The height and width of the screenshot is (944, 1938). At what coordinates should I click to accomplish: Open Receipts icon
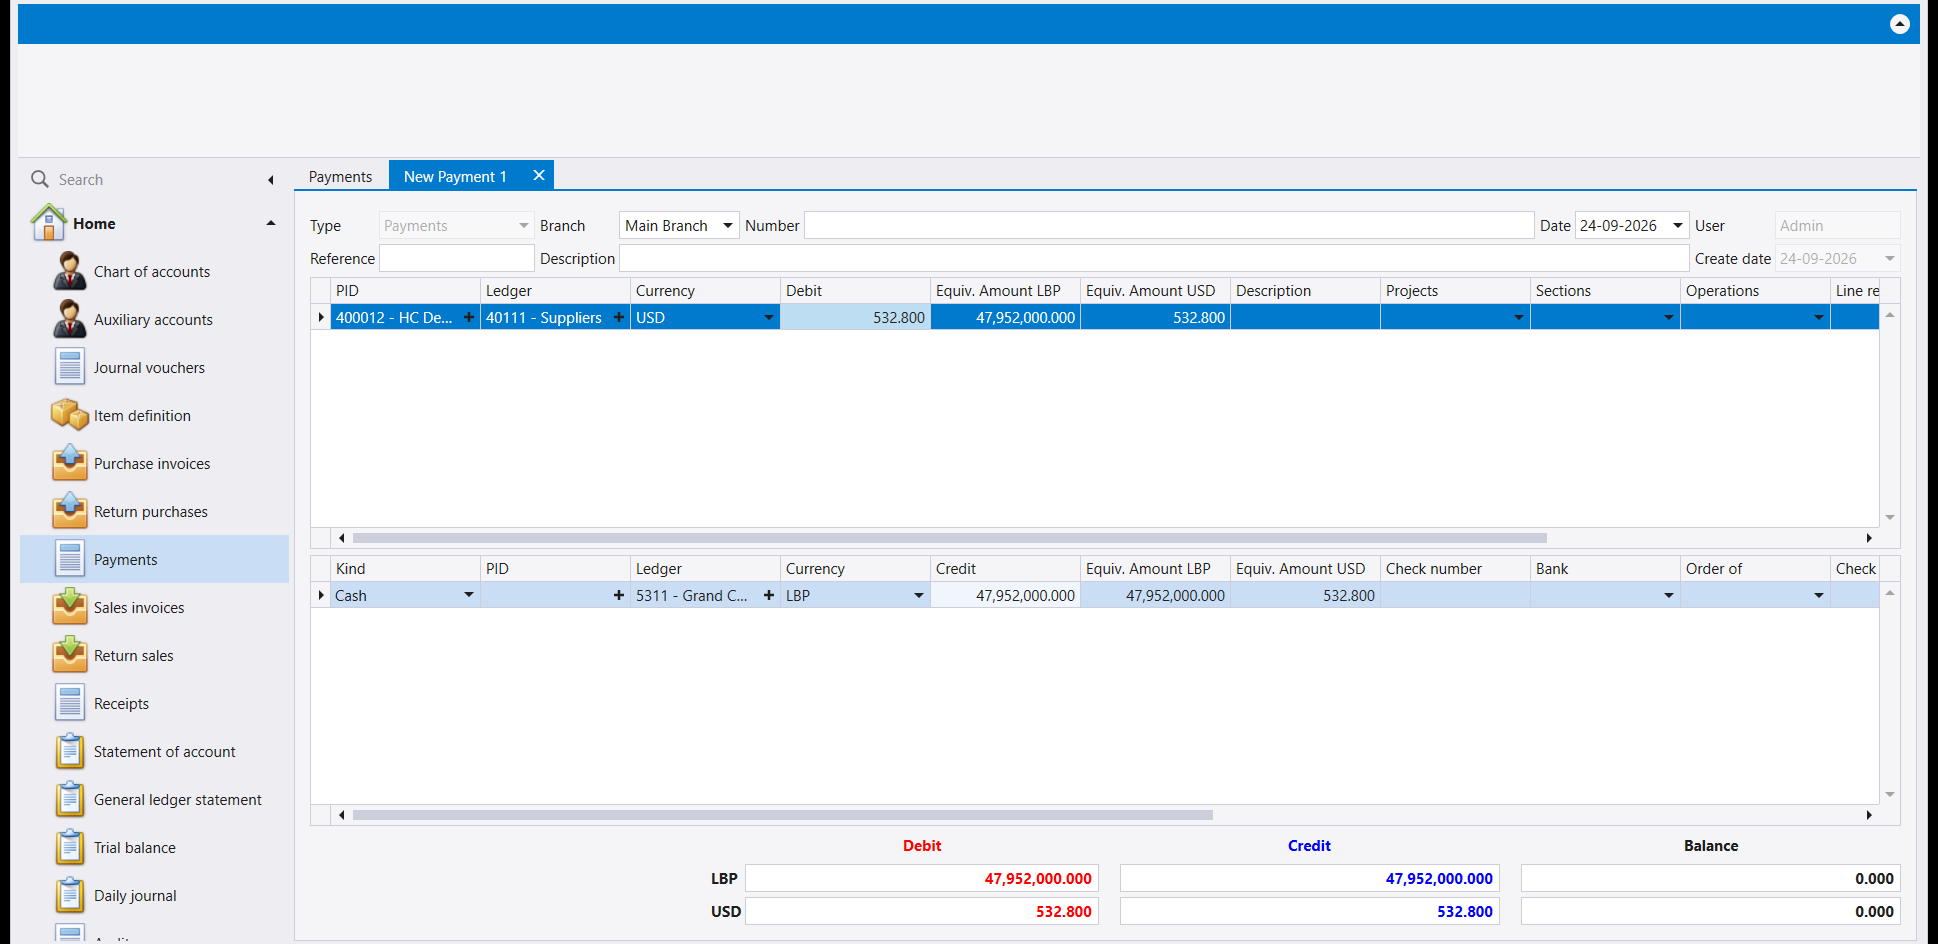(69, 703)
